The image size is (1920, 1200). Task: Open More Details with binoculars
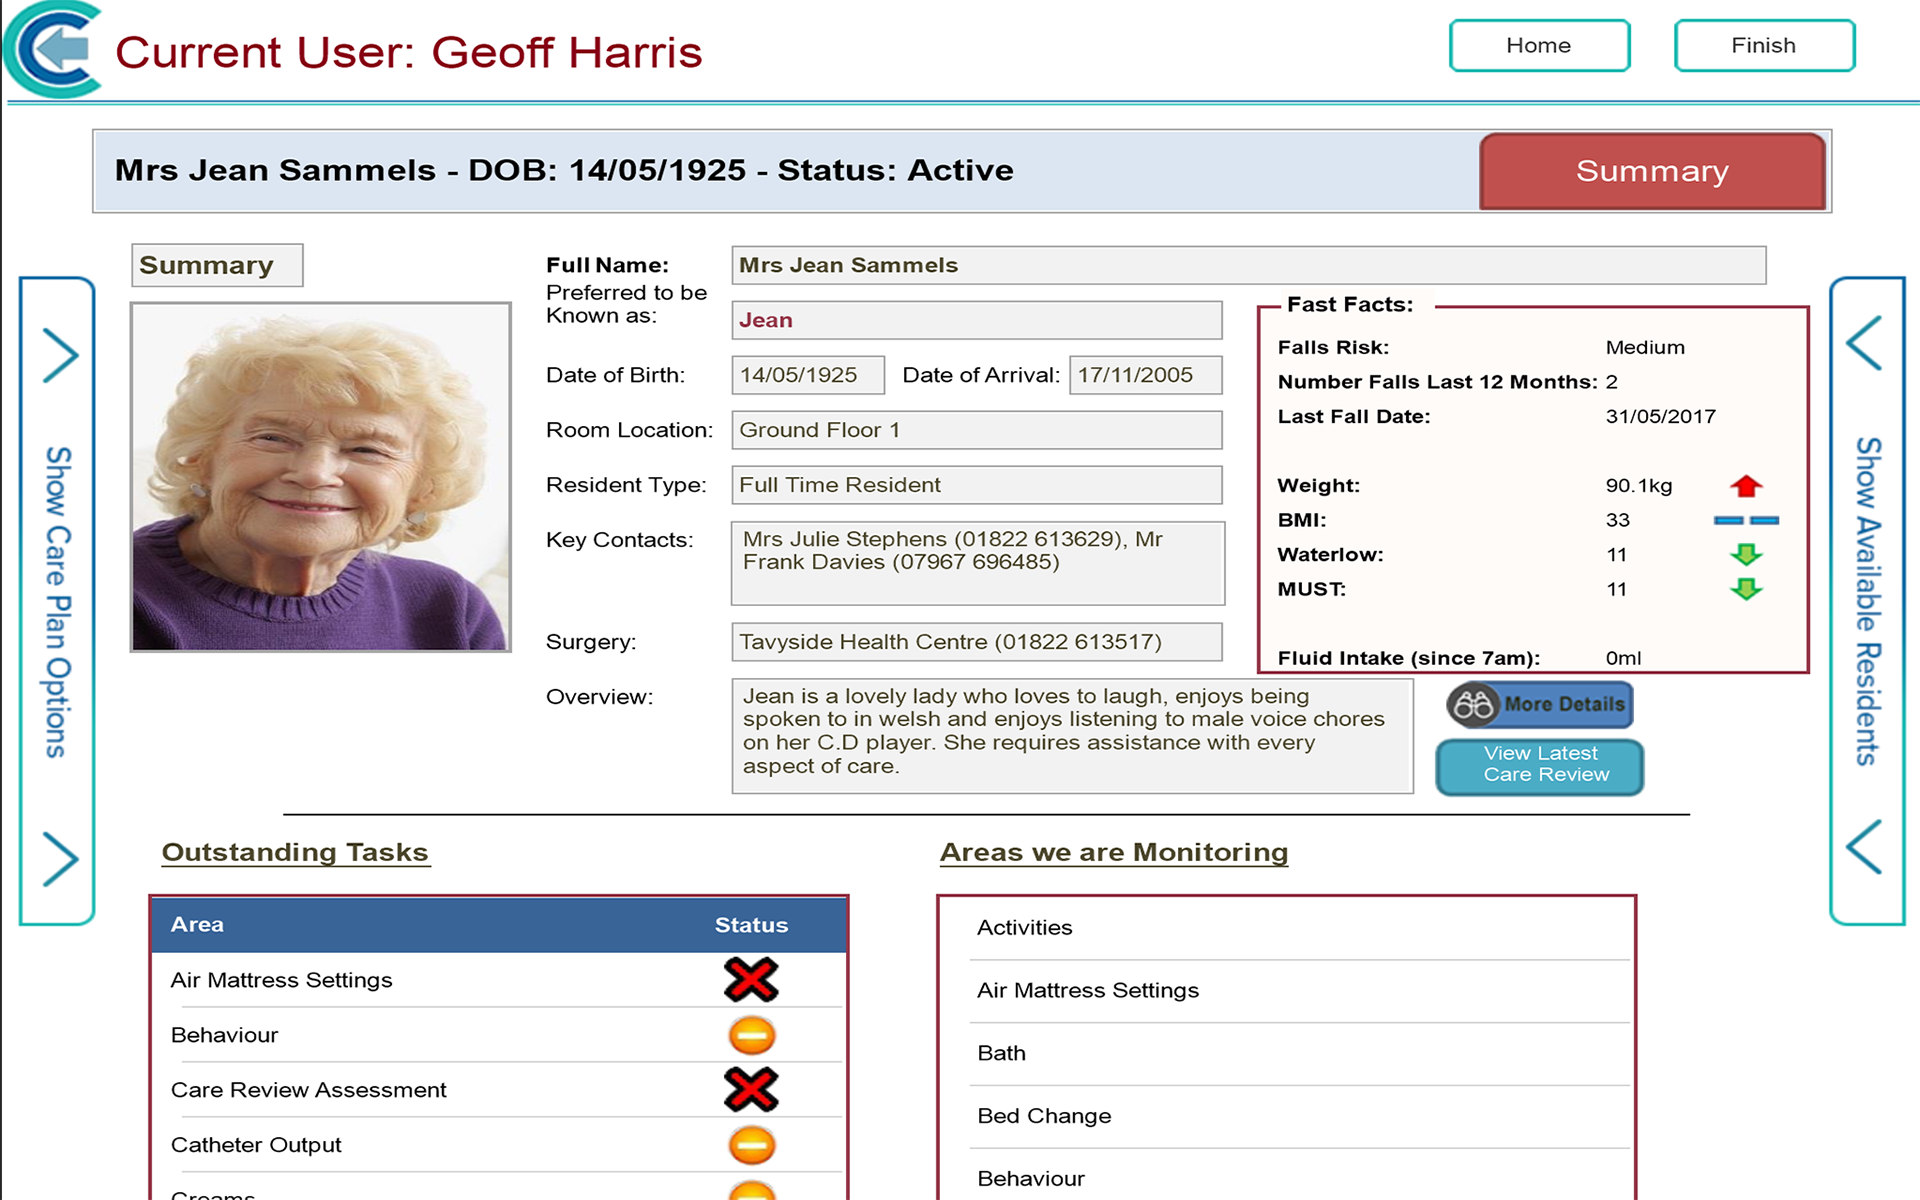pyautogui.click(x=1540, y=705)
